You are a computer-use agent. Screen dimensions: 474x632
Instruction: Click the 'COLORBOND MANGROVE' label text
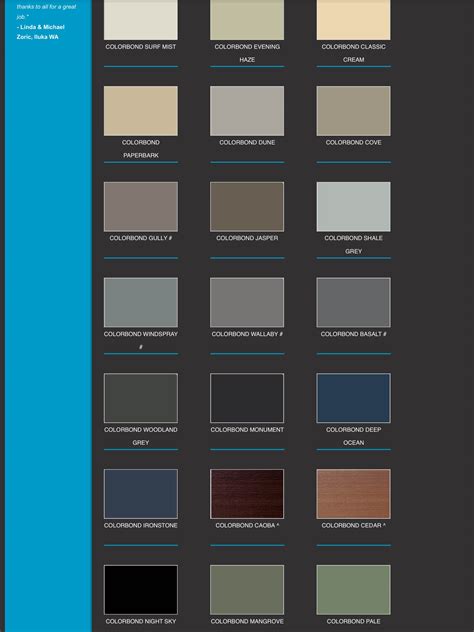coord(247,621)
